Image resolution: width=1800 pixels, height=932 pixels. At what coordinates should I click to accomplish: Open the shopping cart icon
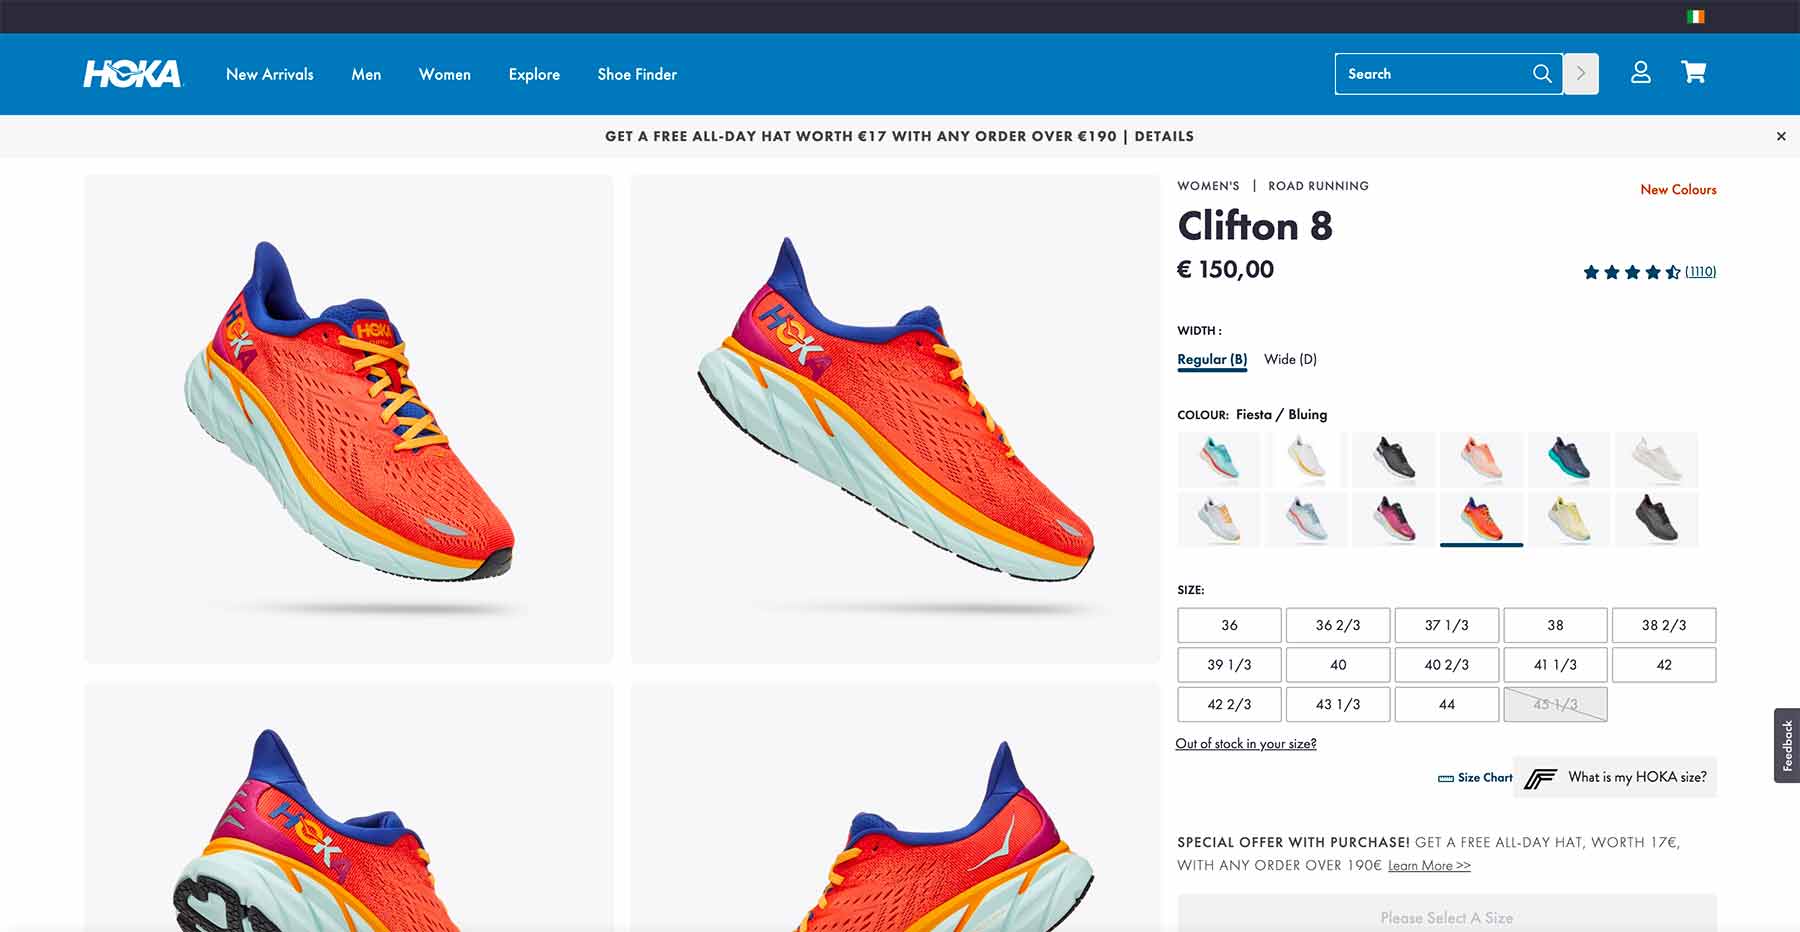(x=1694, y=73)
